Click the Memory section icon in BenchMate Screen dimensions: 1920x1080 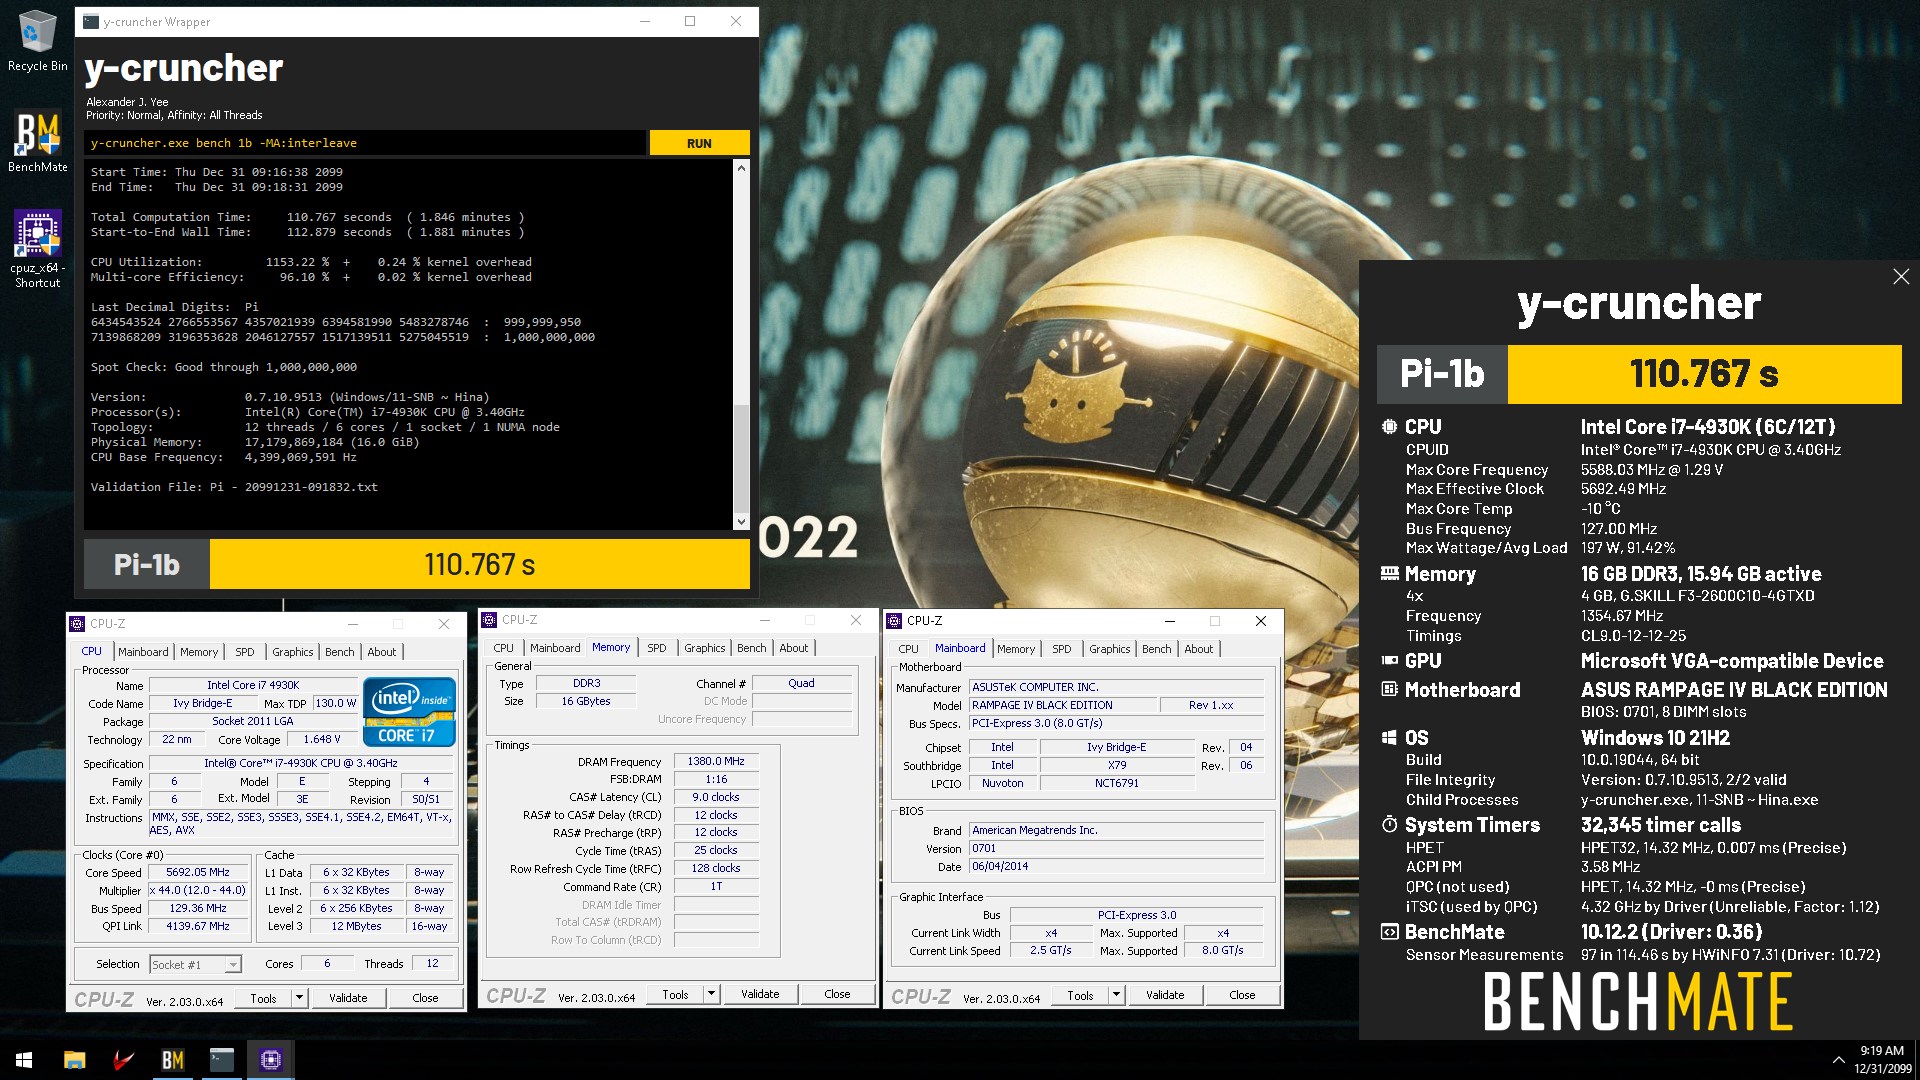(x=1389, y=574)
